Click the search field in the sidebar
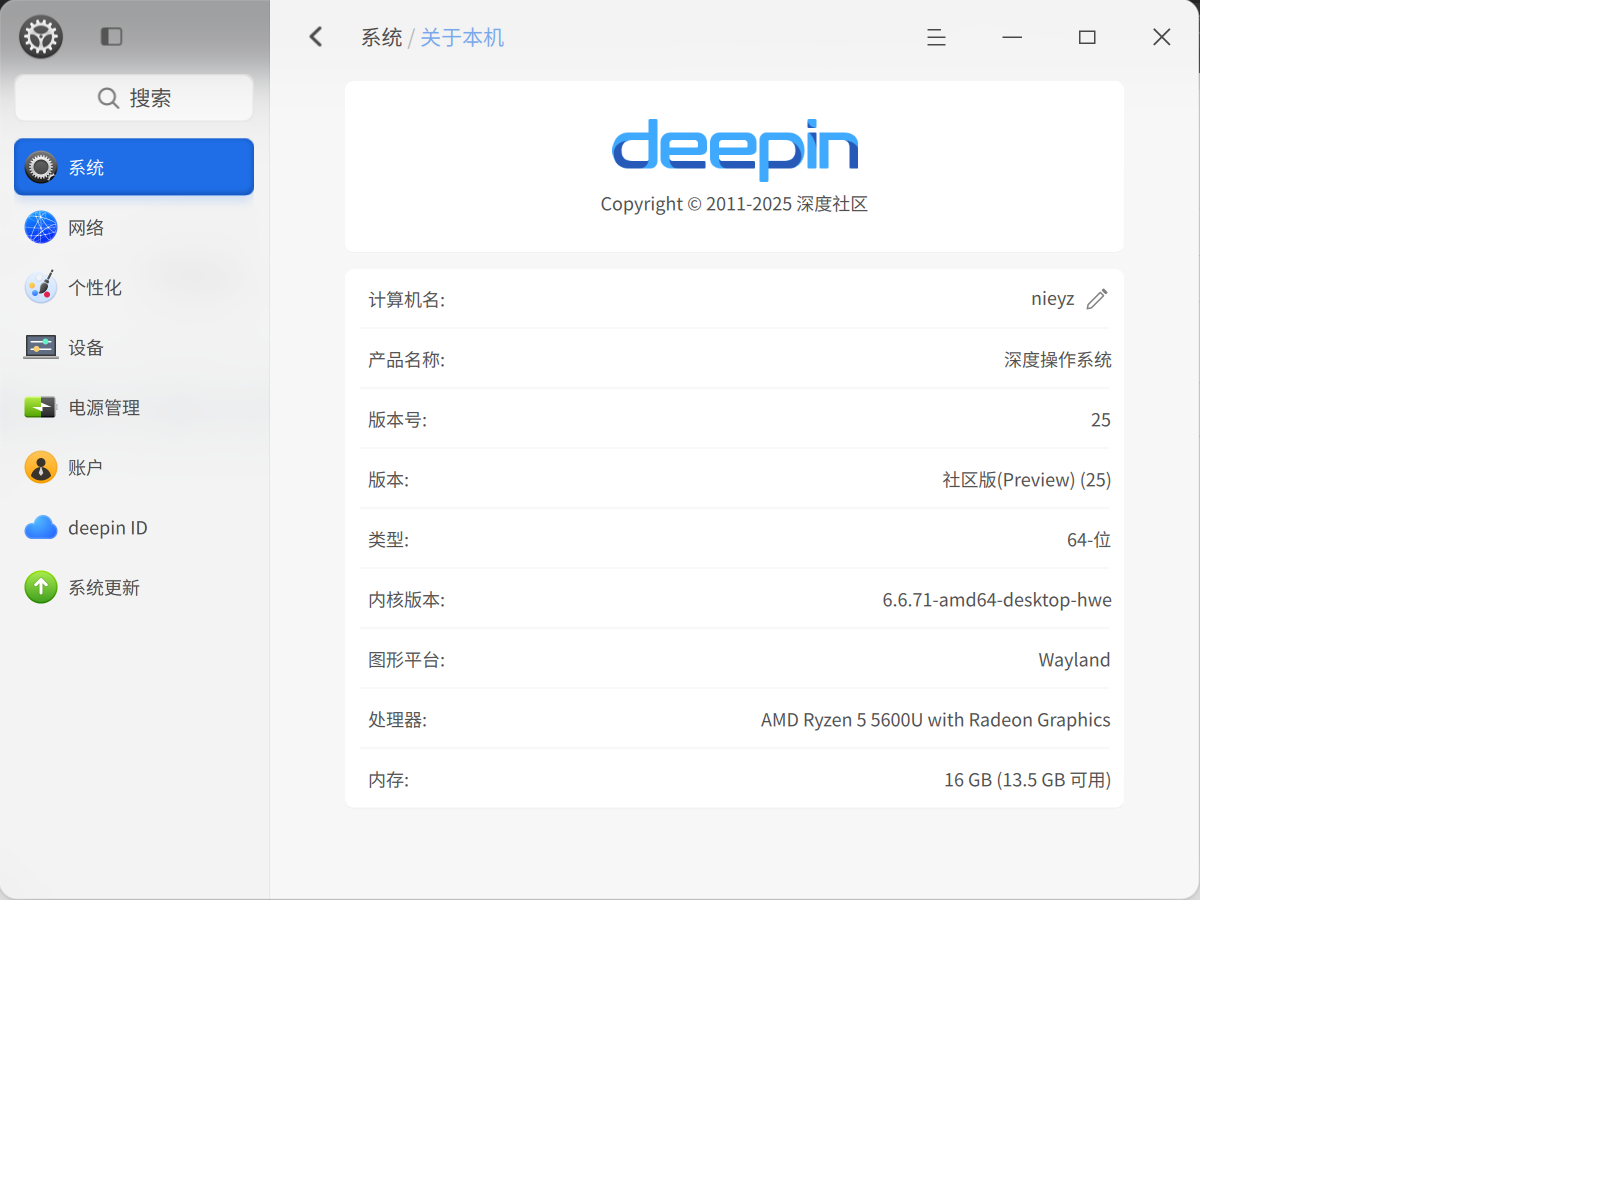The image size is (1600, 1200). (134, 98)
